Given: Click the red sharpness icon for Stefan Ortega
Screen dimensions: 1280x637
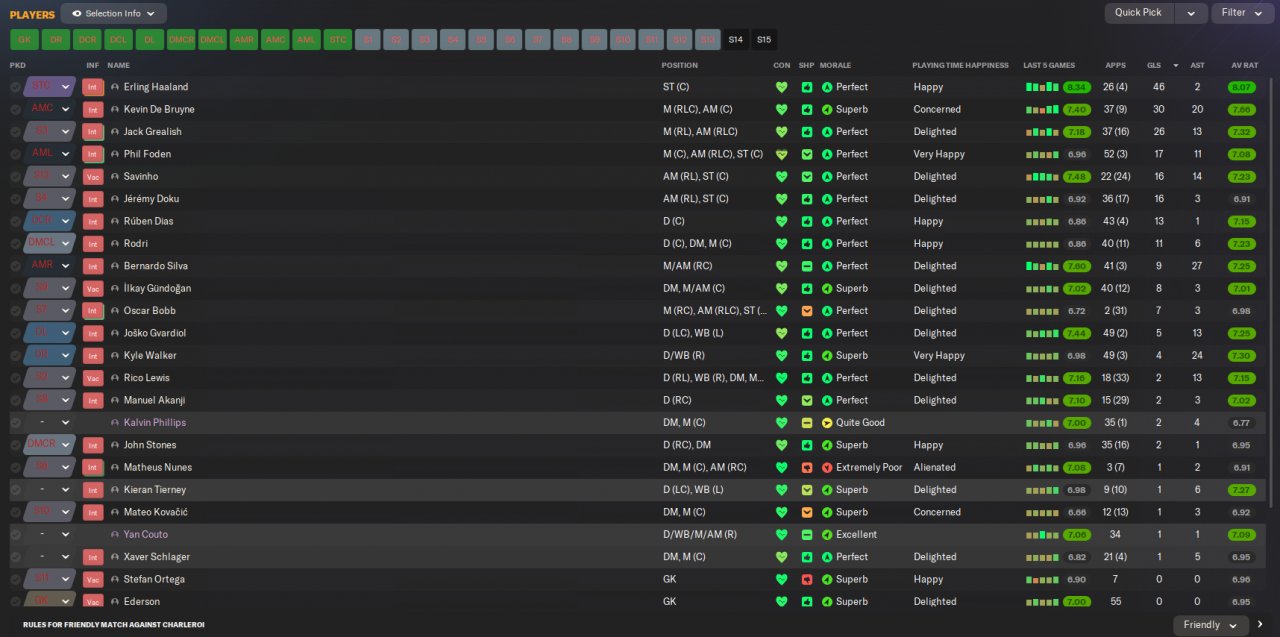Looking at the screenshot, I should click(x=807, y=579).
